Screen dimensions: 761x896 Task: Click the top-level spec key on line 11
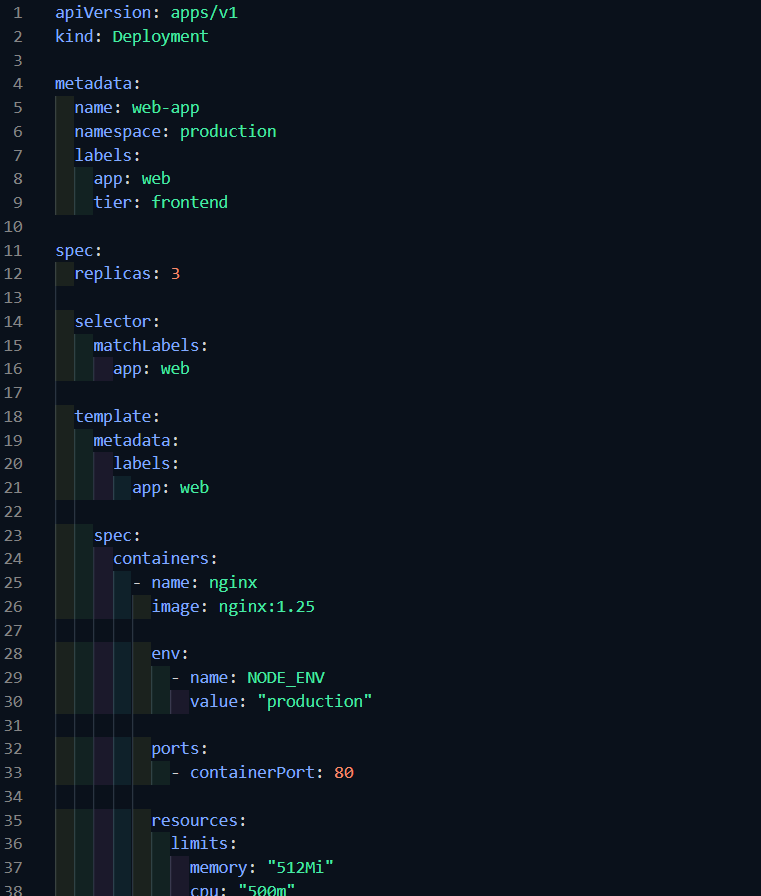[74, 251]
